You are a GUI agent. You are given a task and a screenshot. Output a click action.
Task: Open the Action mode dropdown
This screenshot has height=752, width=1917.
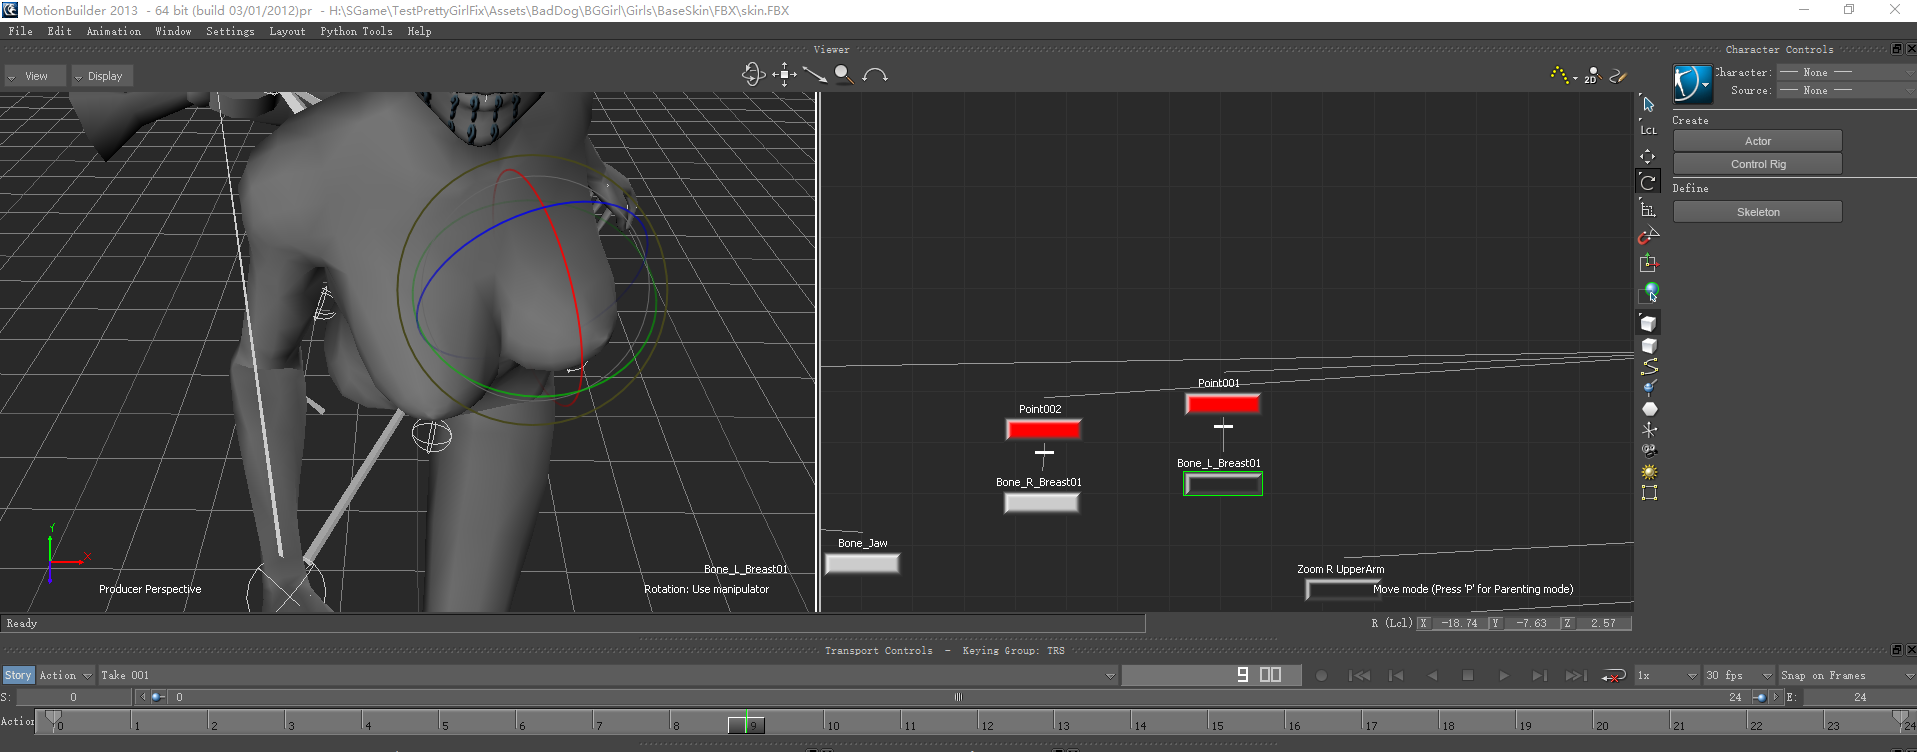tap(65, 675)
